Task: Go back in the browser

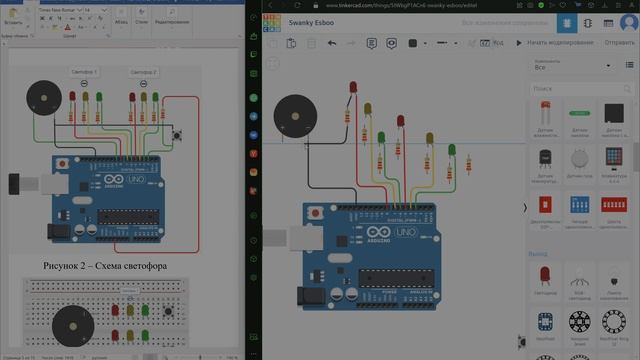Action: [x=270, y=5]
